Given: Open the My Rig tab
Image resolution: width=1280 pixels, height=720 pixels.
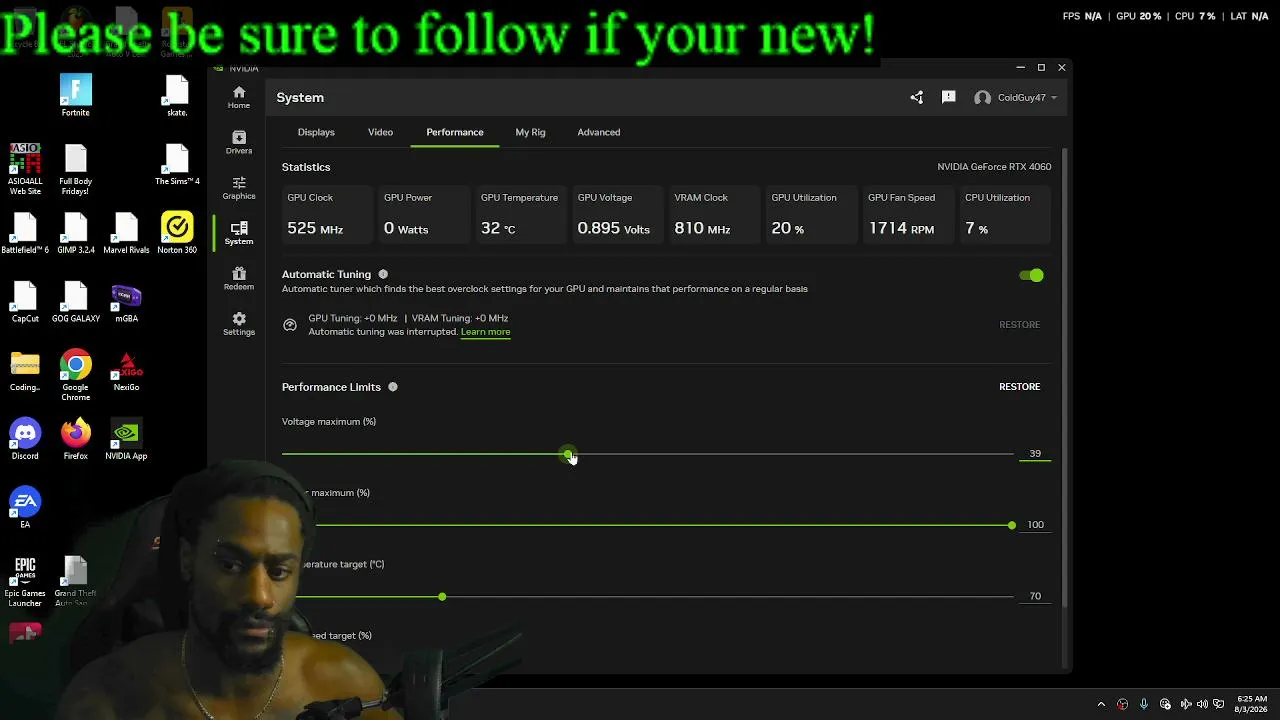Looking at the screenshot, I should 530,132.
